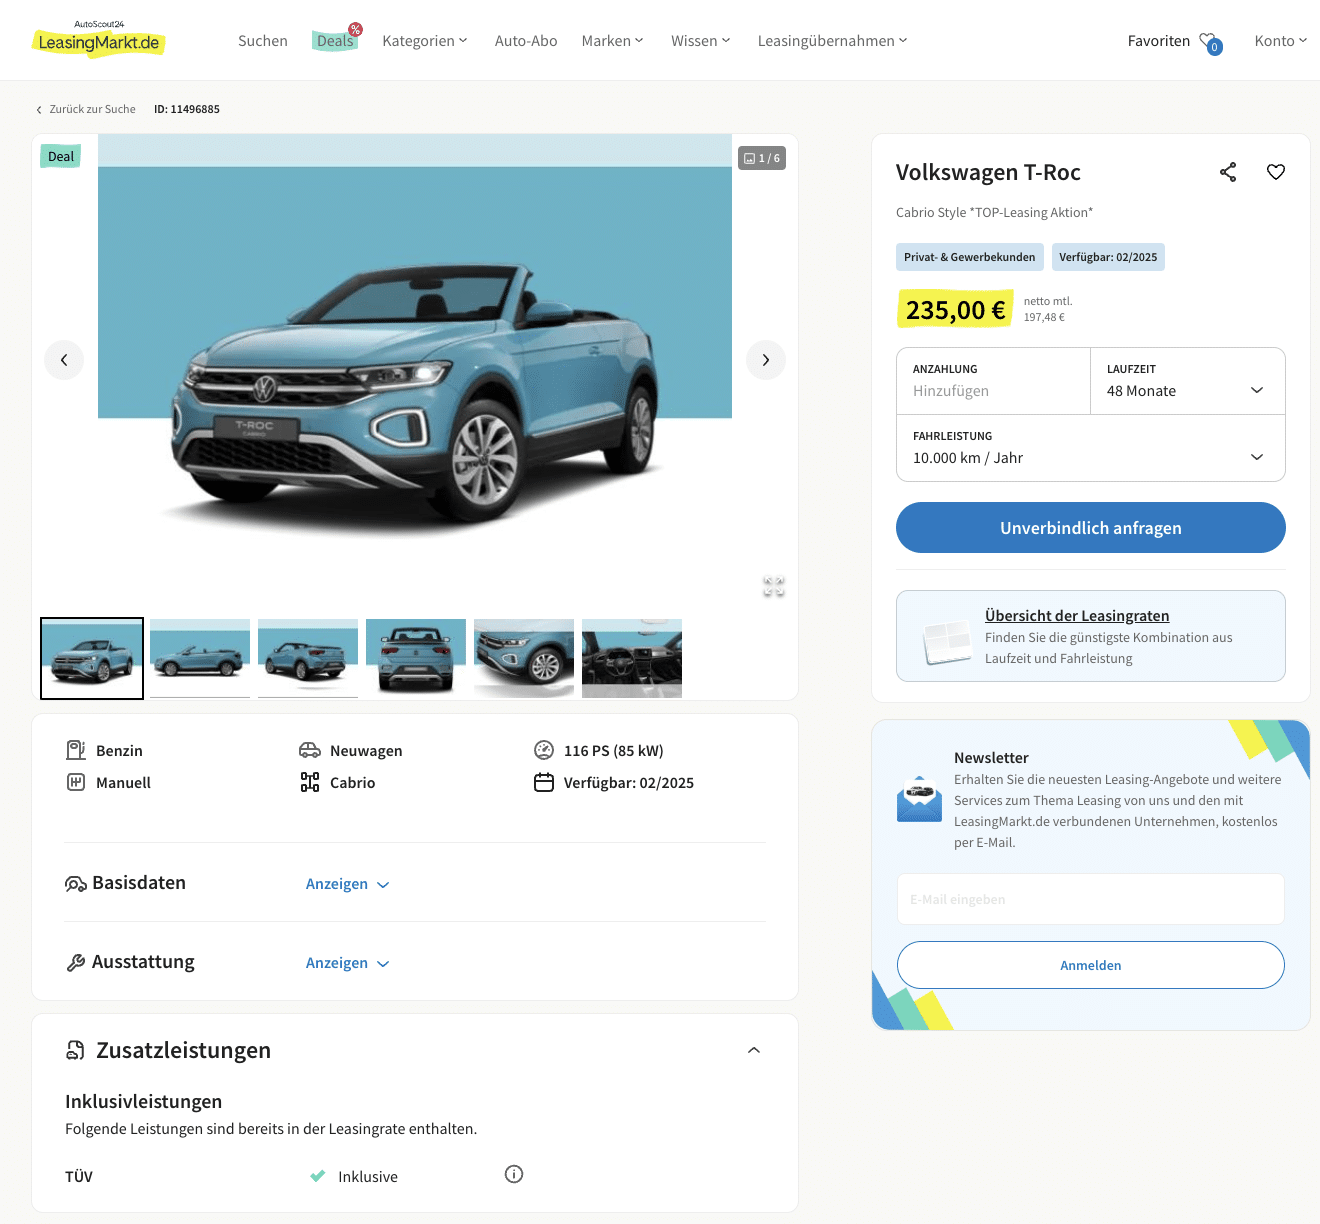Go back via Zurück zur Suche
Image resolution: width=1320 pixels, height=1224 pixels.
[x=86, y=109]
